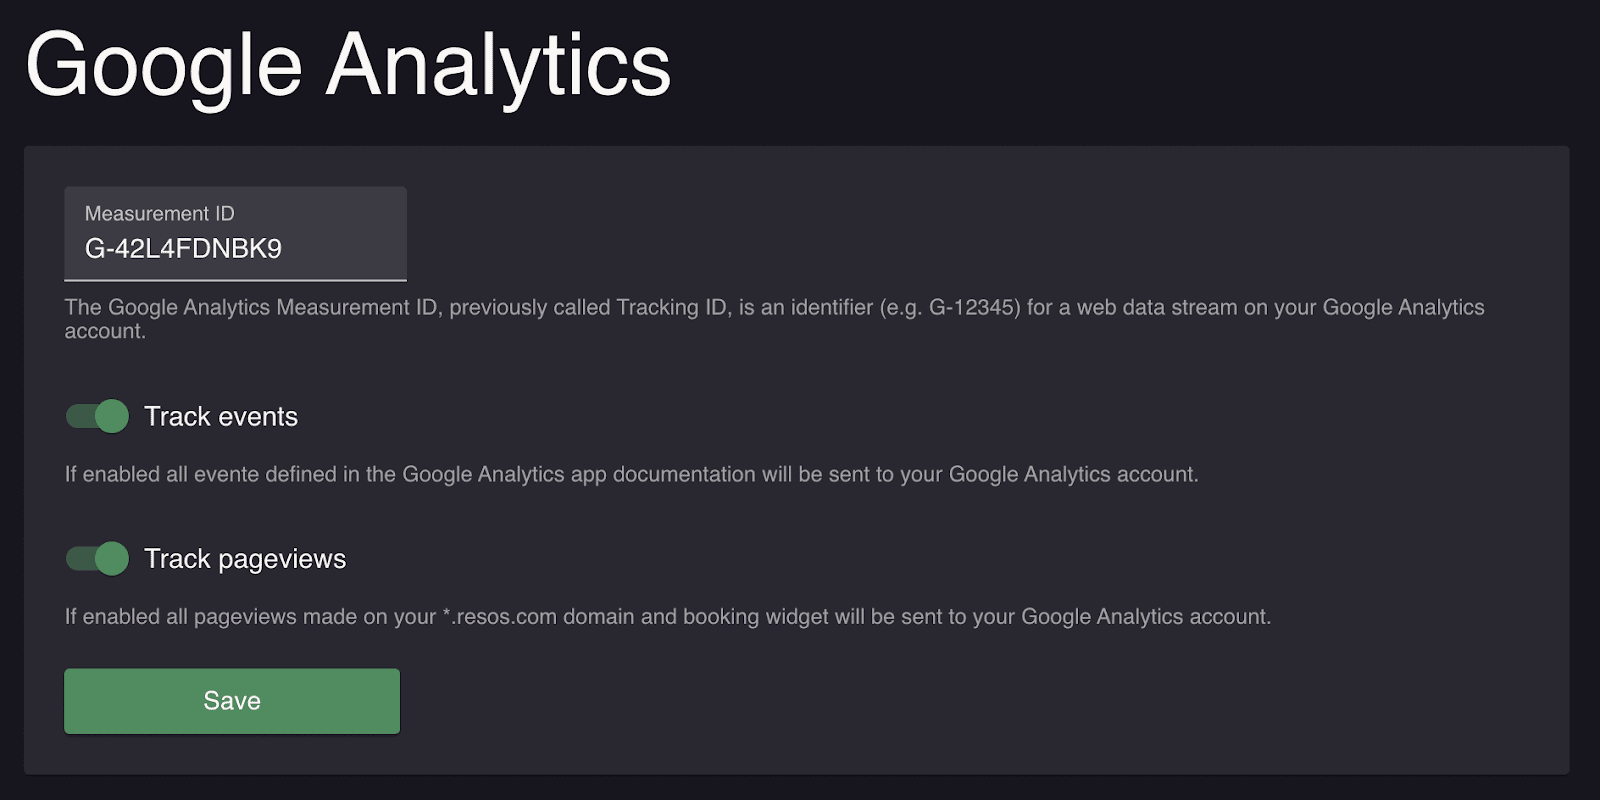
Task: Save the Google Analytics settings
Action: [x=231, y=700]
